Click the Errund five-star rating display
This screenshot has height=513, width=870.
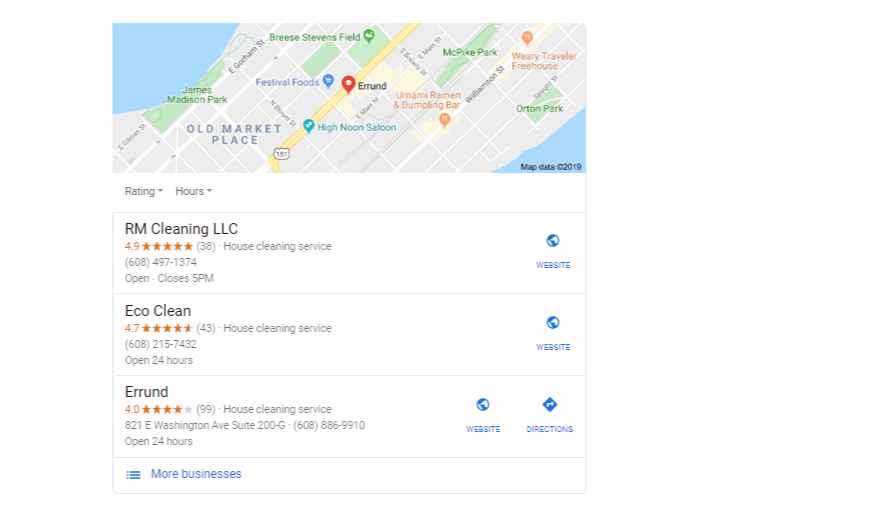[167, 410]
